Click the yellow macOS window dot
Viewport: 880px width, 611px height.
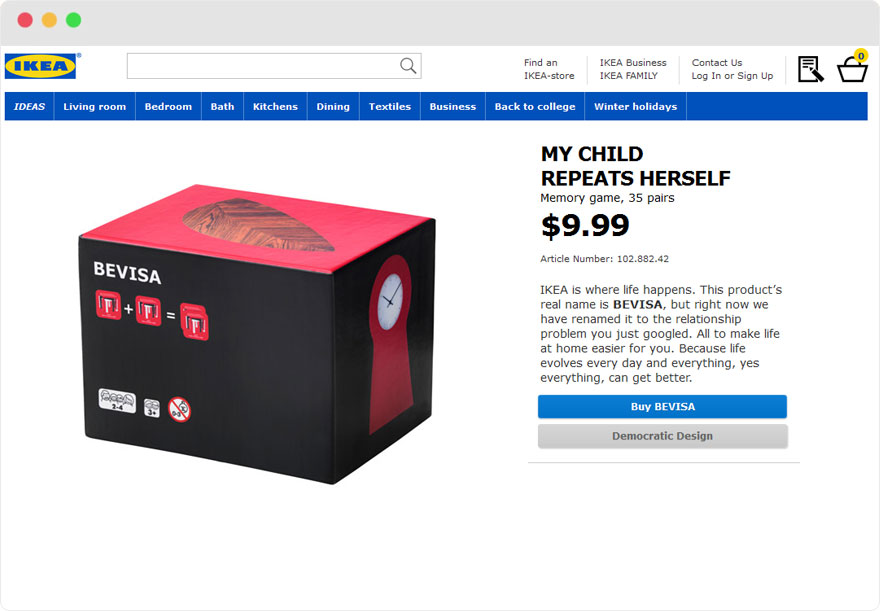(x=49, y=20)
